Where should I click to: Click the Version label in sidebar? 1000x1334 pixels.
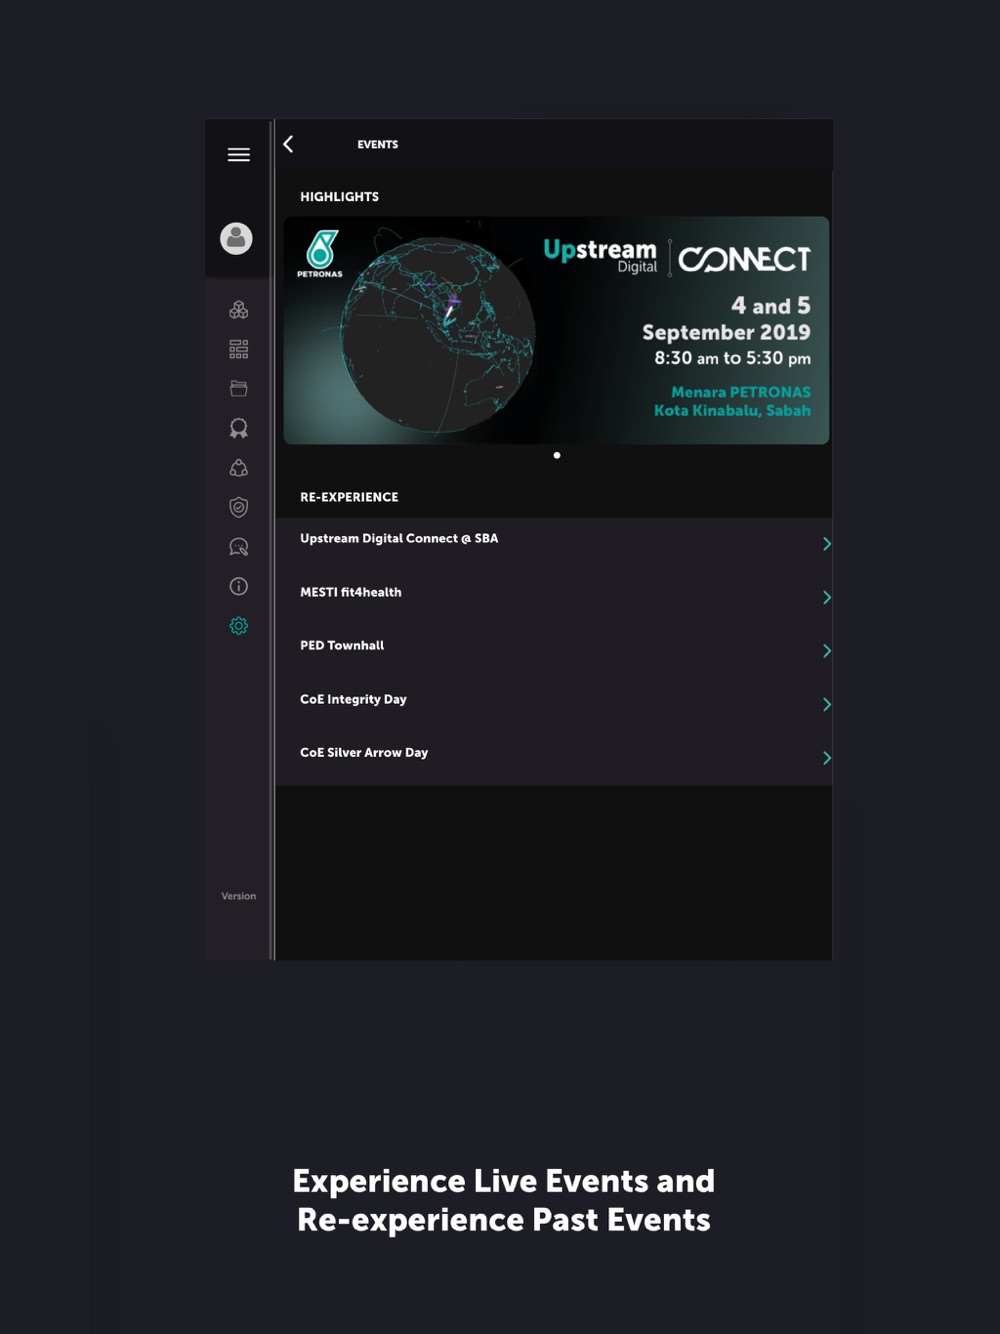point(238,896)
